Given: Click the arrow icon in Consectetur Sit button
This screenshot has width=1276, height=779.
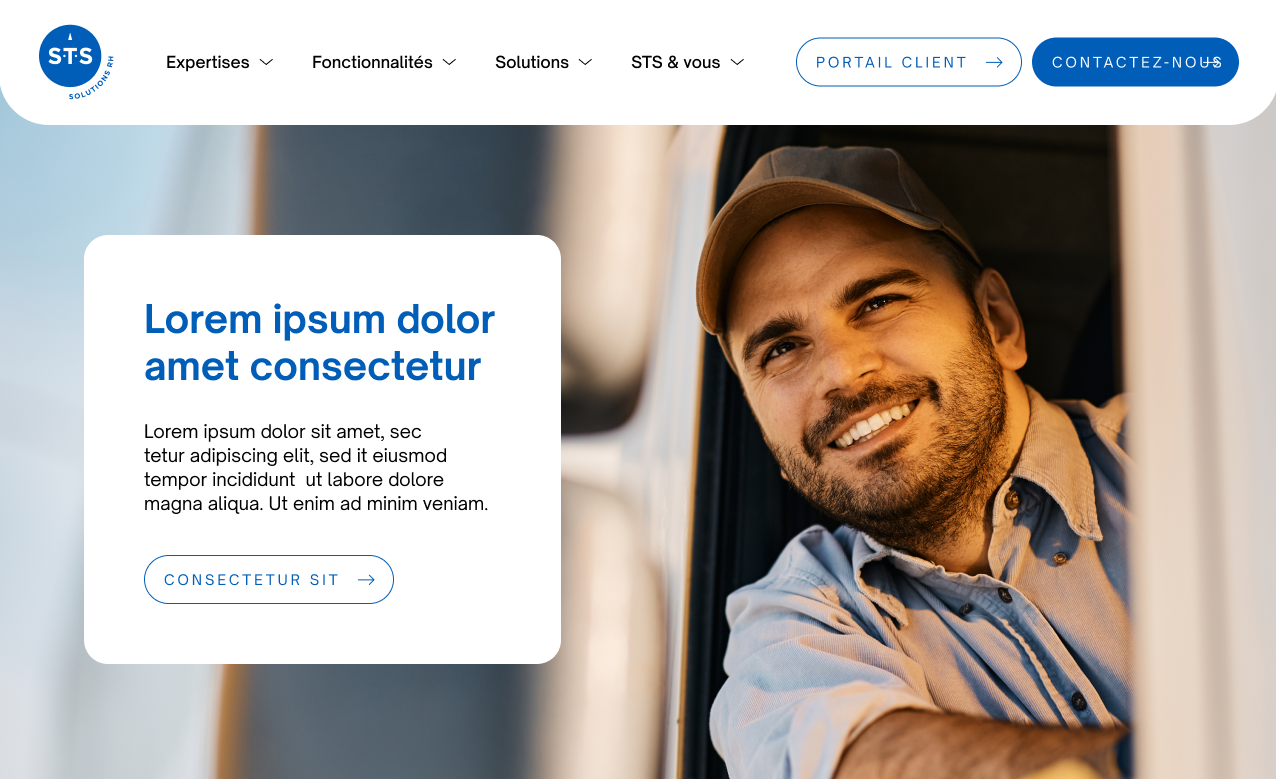Looking at the screenshot, I should click(x=366, y=580).
